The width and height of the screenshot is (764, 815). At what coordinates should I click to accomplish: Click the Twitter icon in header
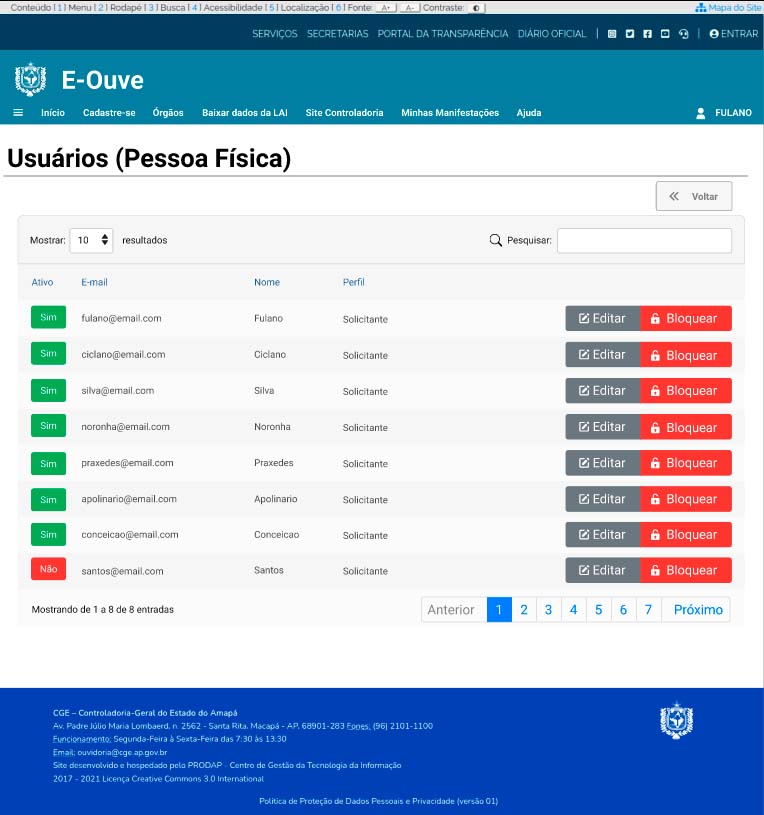tap(630, 34)
